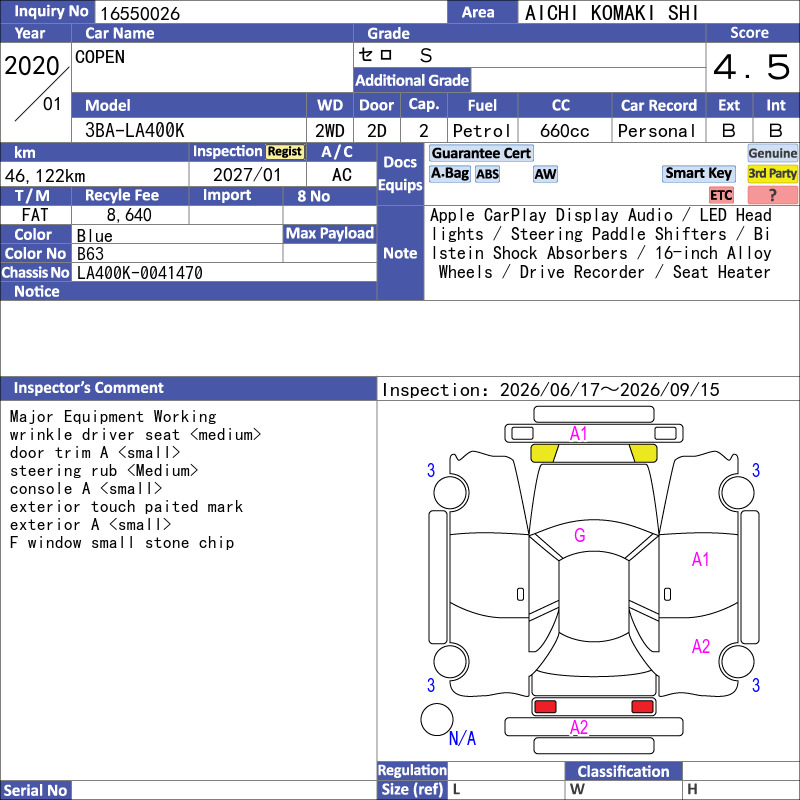The height and width of the screenshot is (800, 800).
Task: Click the recycle fee value 8,640
Action: point(129,215)
